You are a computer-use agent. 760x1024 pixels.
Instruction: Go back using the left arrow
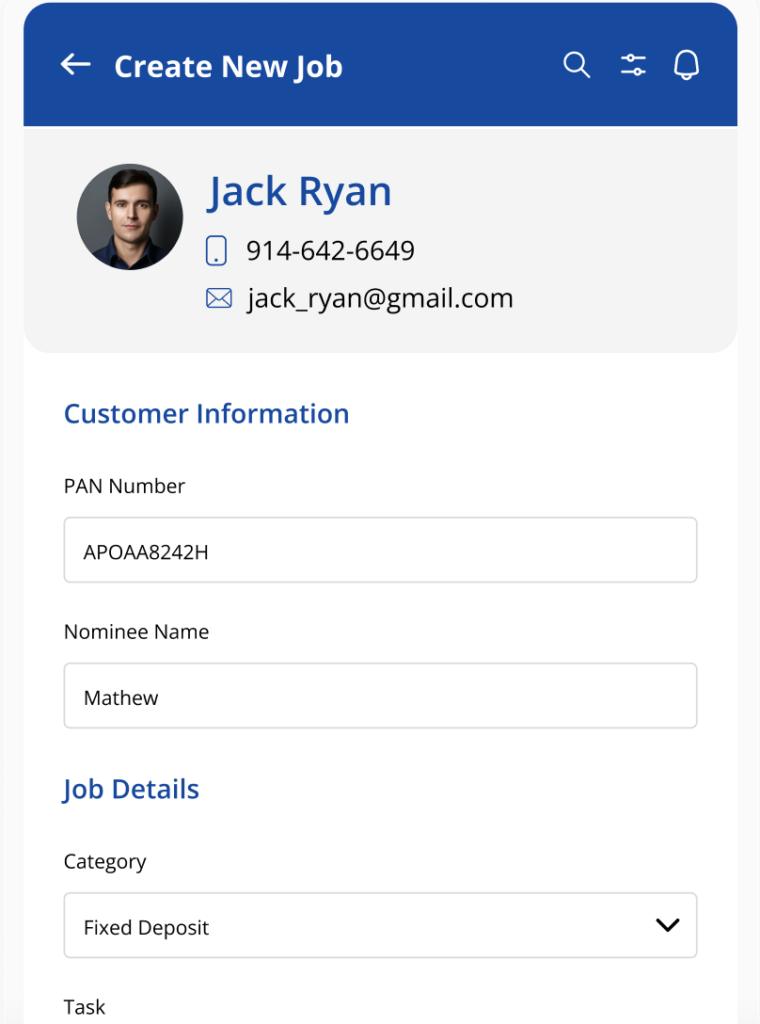pyautogui.click(x=76, y=65)
